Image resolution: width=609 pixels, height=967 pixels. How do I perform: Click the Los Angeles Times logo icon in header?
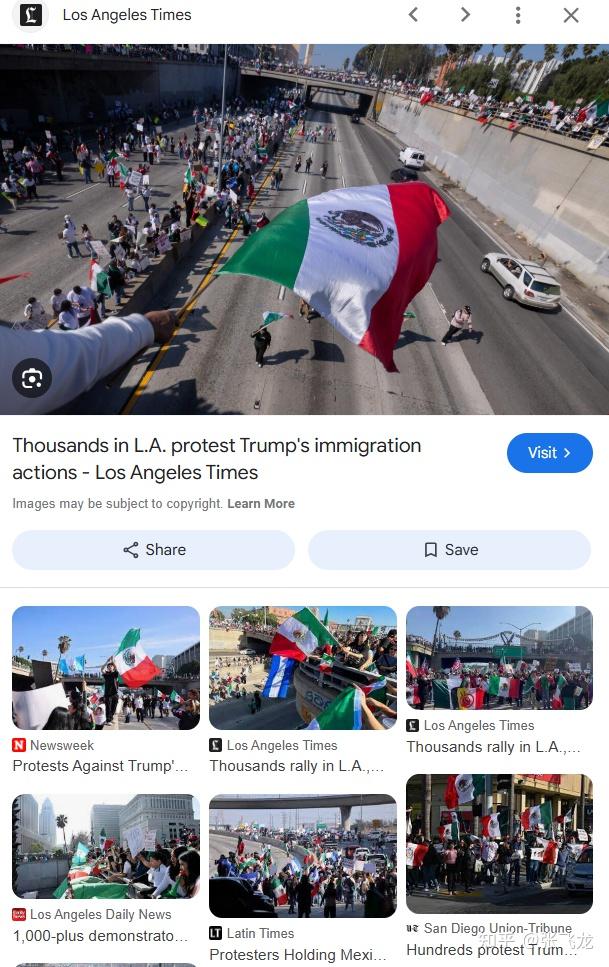[x=31, y=15]
